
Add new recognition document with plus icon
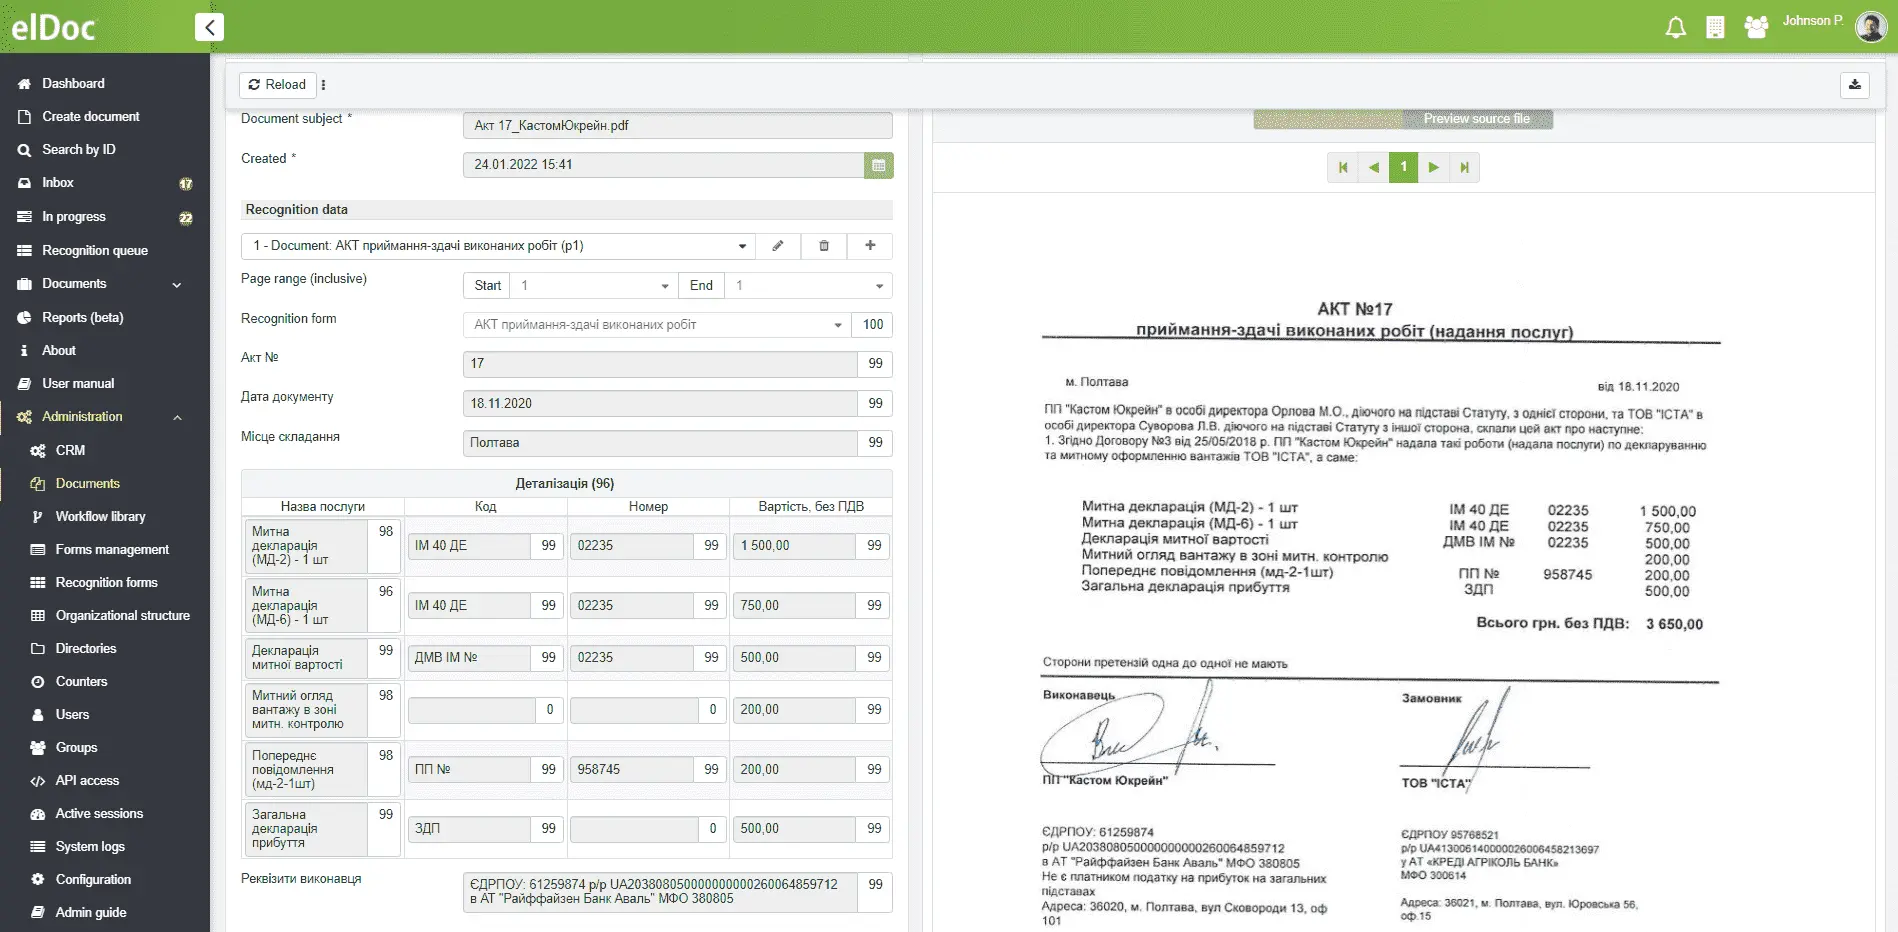[x=870, y=246]
